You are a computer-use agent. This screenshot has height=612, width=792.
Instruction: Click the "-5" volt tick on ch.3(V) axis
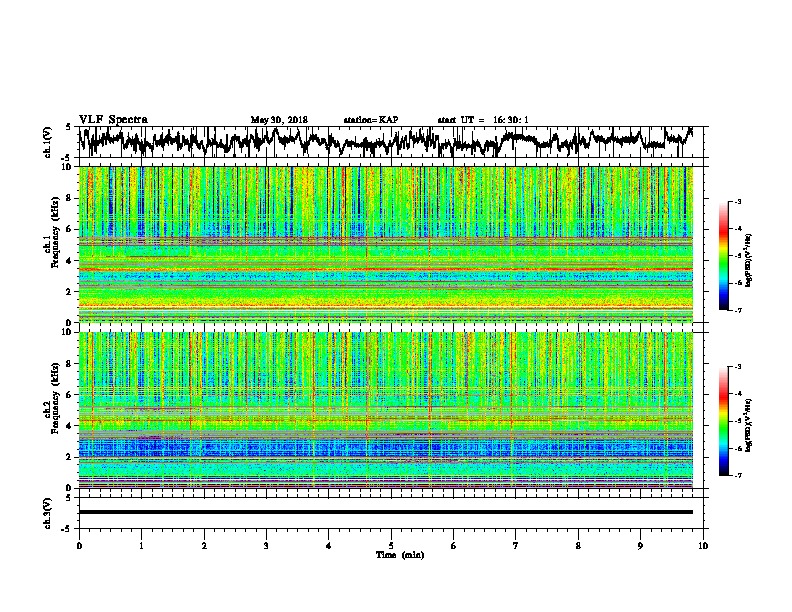pyautogui.click(x=67, y=529)
